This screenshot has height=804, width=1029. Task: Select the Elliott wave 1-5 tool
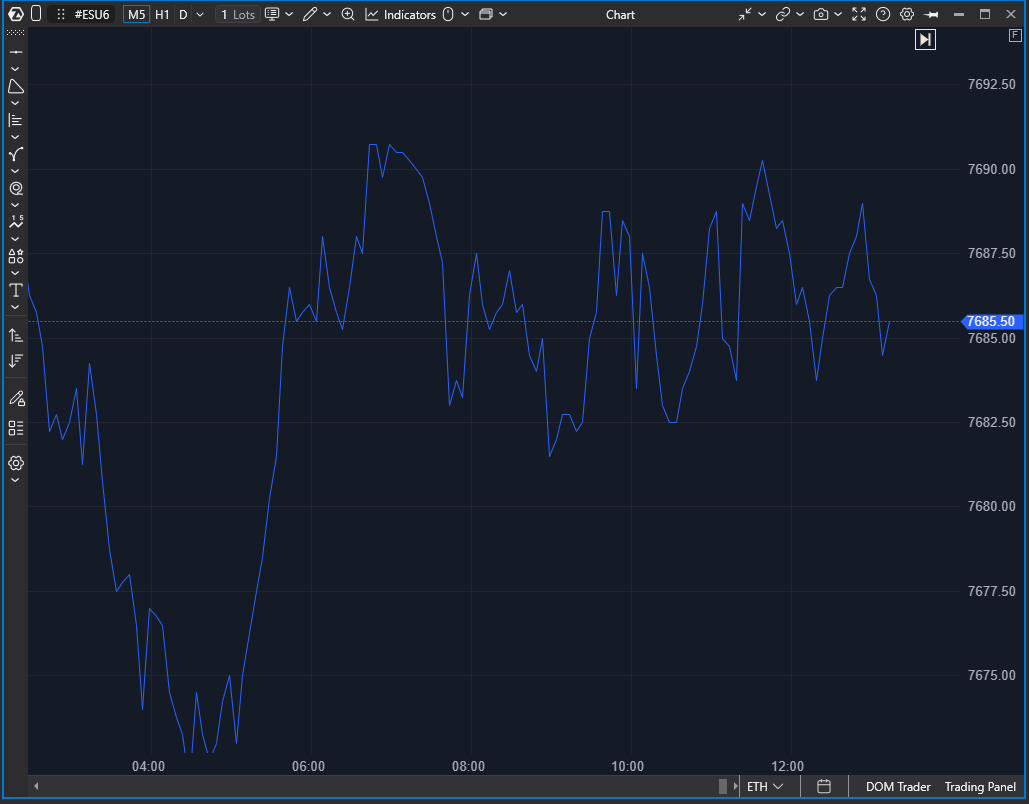point(16,222)
